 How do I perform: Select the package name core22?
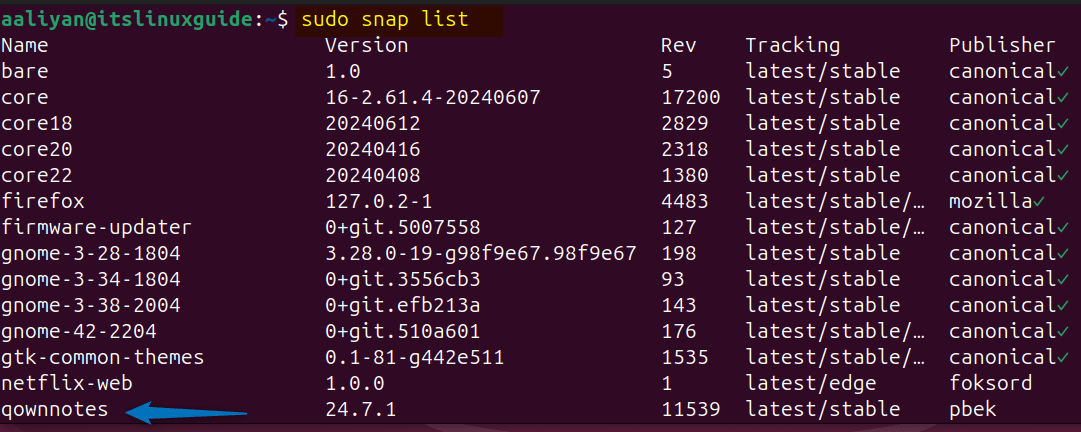(x=37, y=176)
